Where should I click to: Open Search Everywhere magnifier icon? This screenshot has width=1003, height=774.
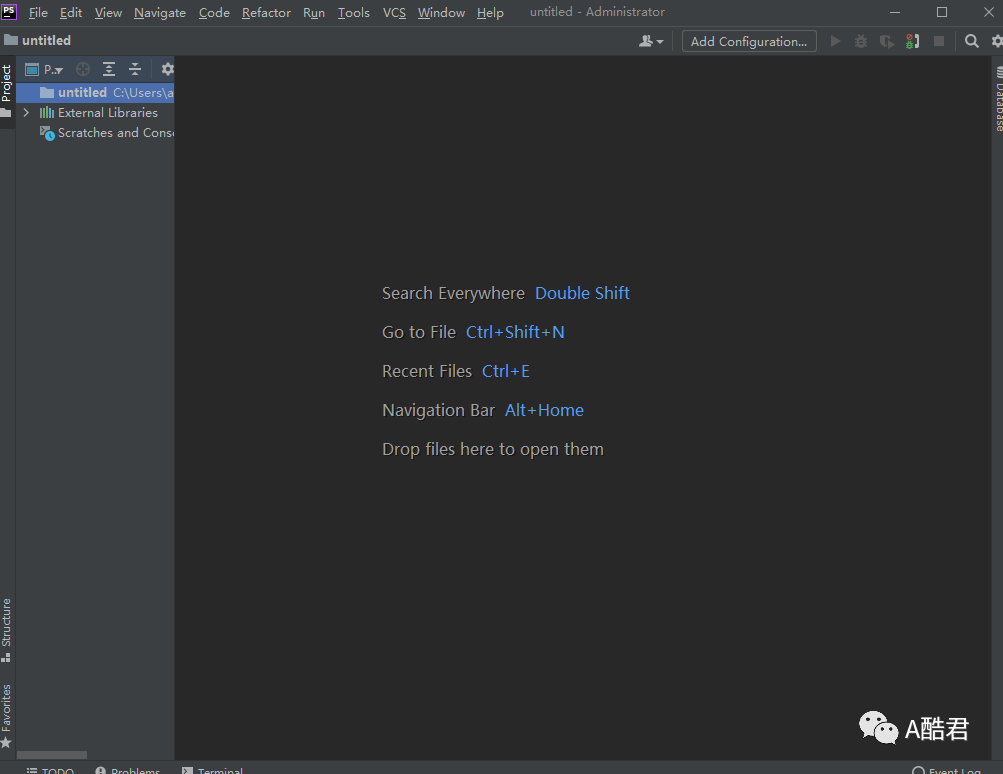(972, 42)
